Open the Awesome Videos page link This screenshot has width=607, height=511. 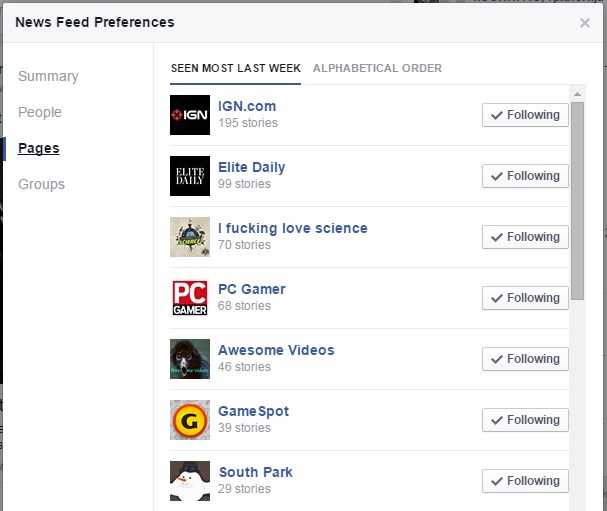(276, 350)
